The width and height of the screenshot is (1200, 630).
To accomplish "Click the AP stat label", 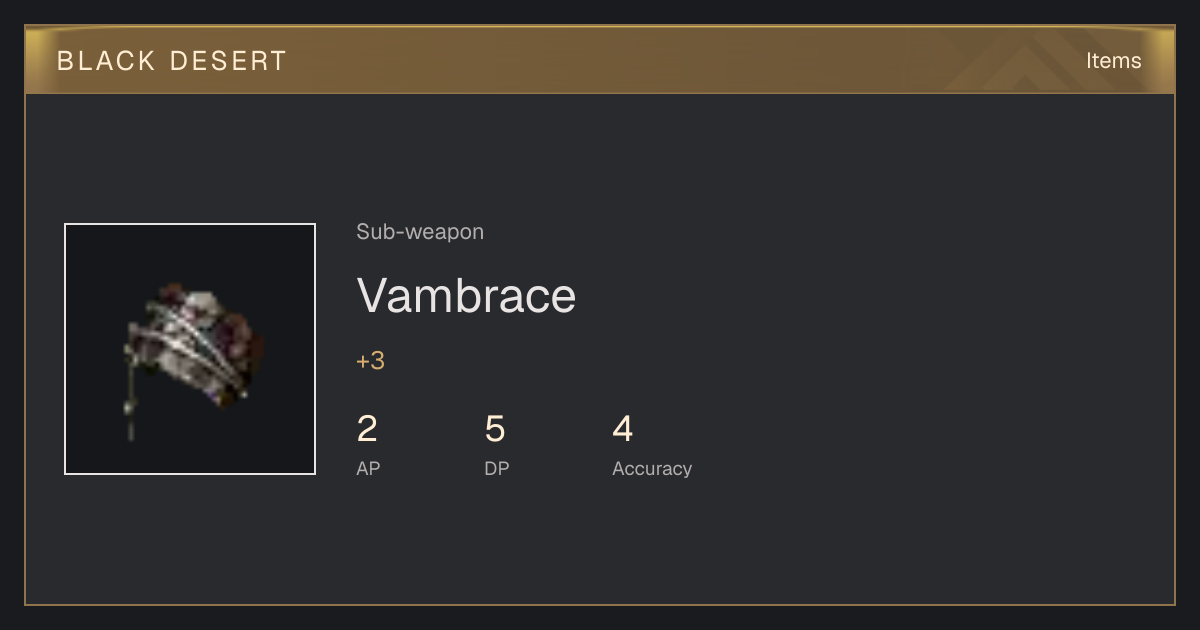I will (x=368, y=468).
